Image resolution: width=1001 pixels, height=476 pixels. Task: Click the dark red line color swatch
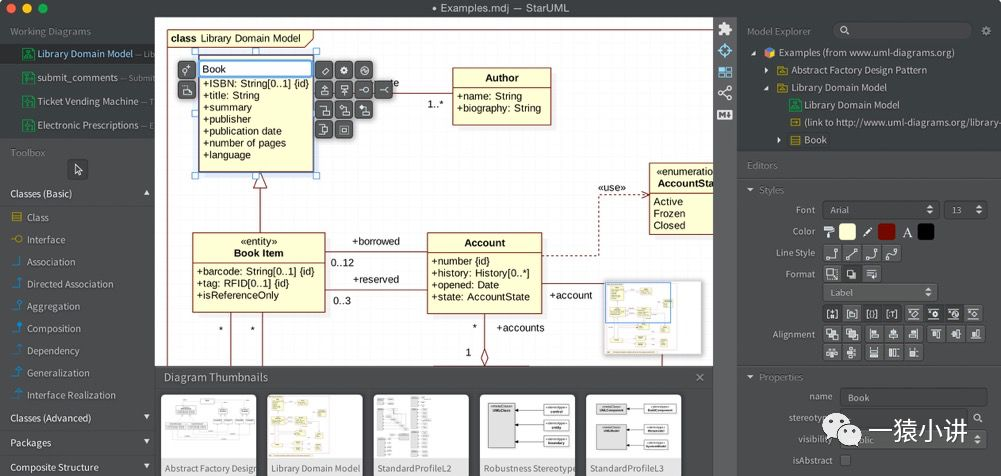(x=886, y=232)
